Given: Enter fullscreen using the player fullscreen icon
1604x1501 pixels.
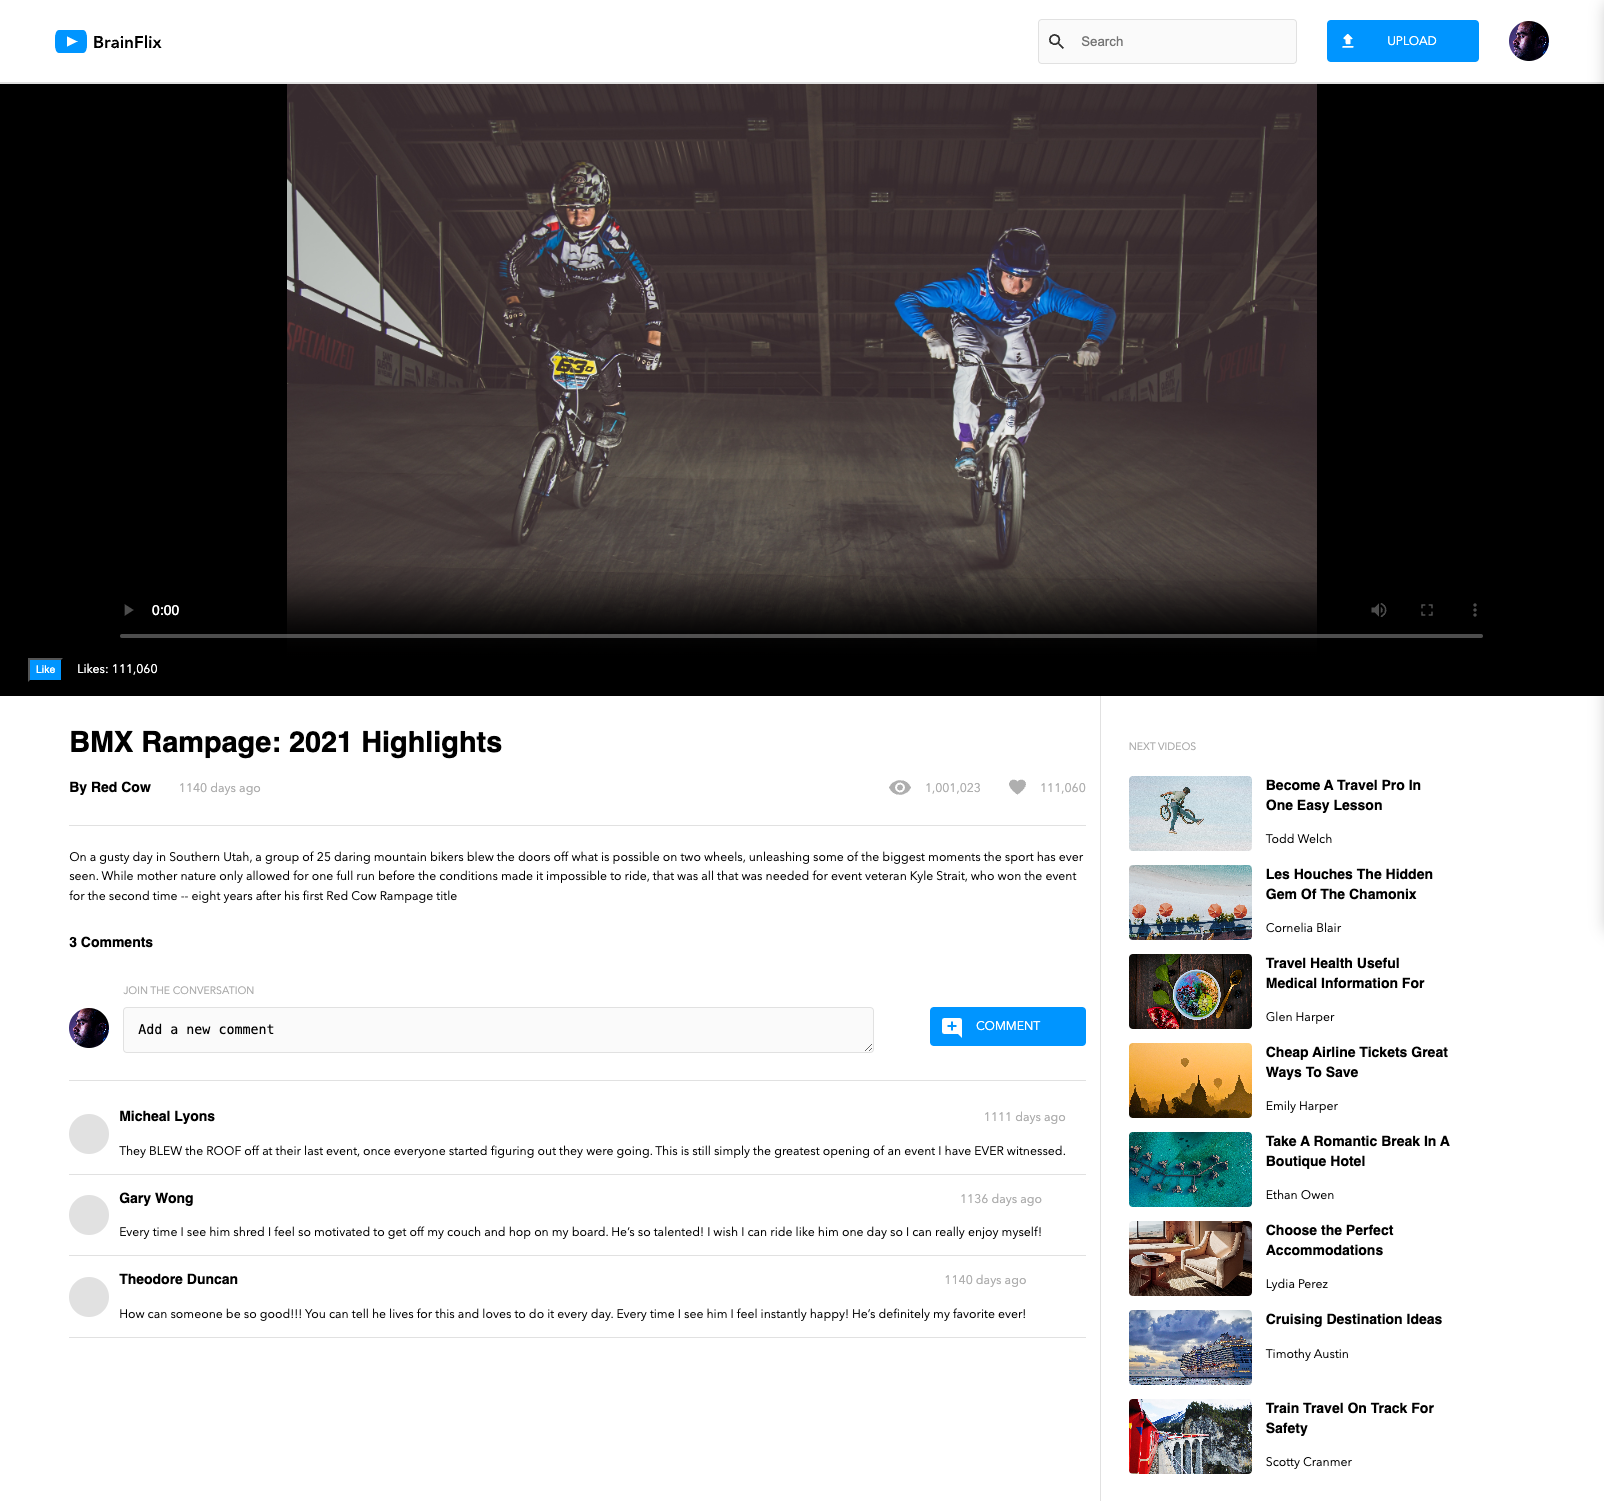Looking at the screenshot, I should click(x=1427, y=609).
